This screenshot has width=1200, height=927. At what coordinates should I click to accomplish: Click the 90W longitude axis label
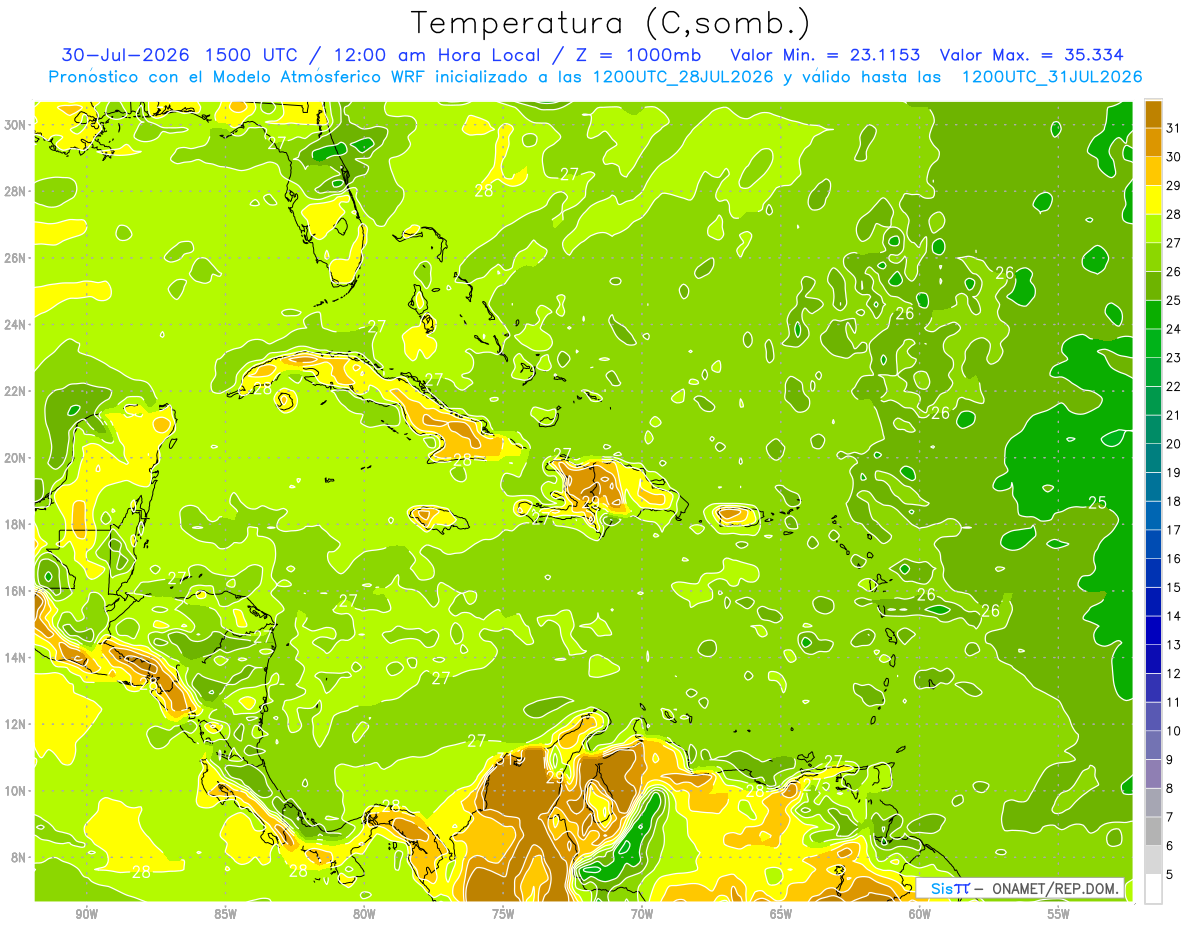pyautogui.click(x=86, y=914)
